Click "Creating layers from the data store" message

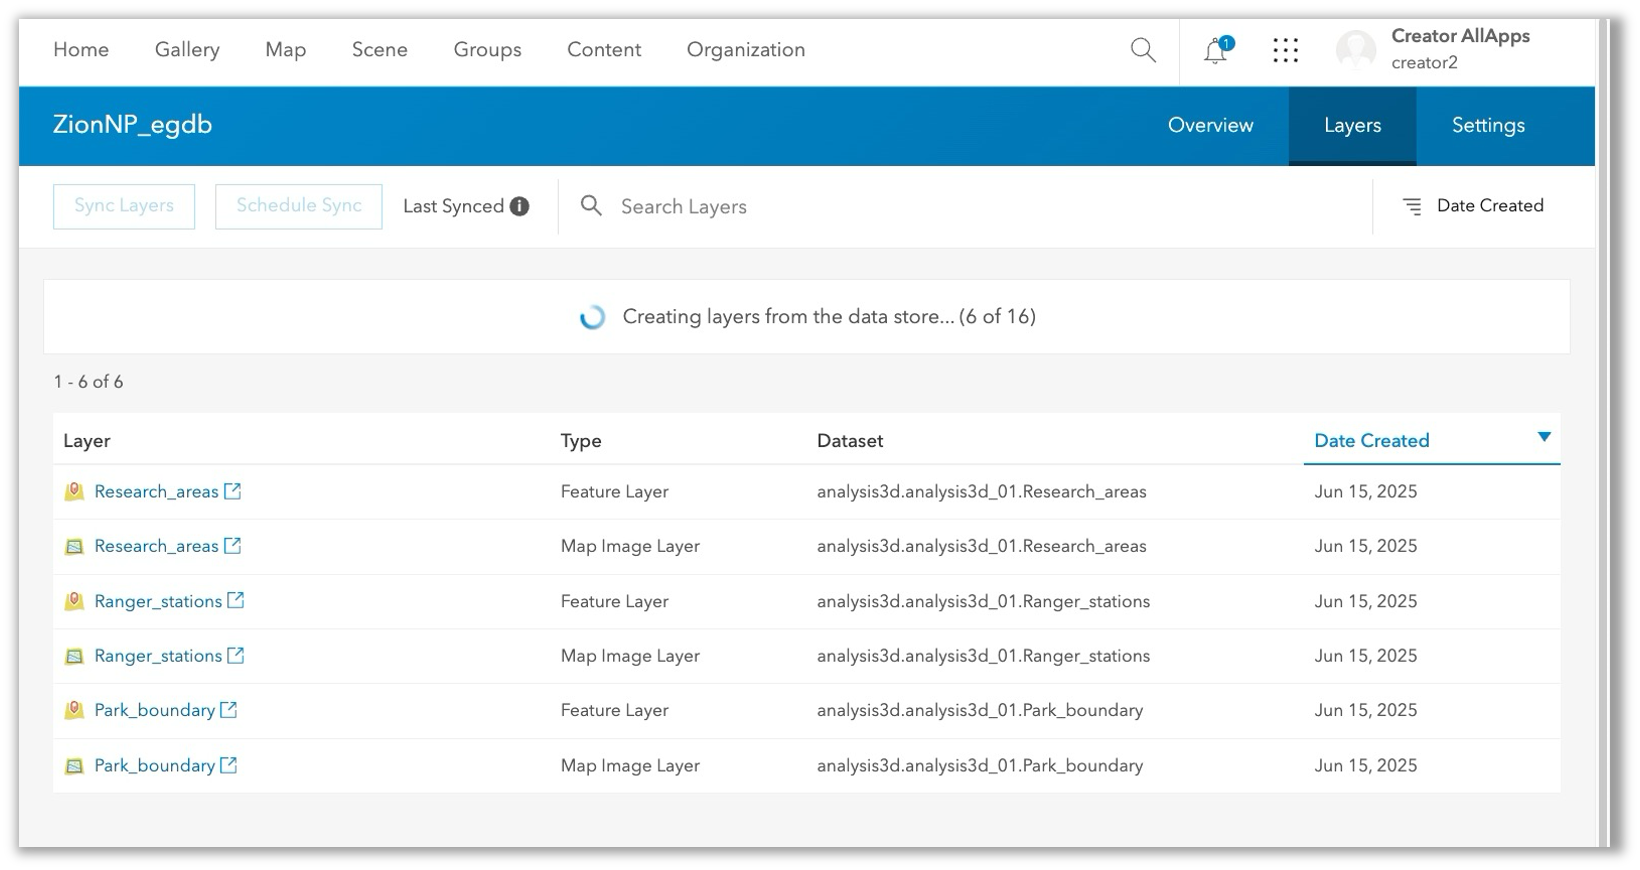pos(829,317)
